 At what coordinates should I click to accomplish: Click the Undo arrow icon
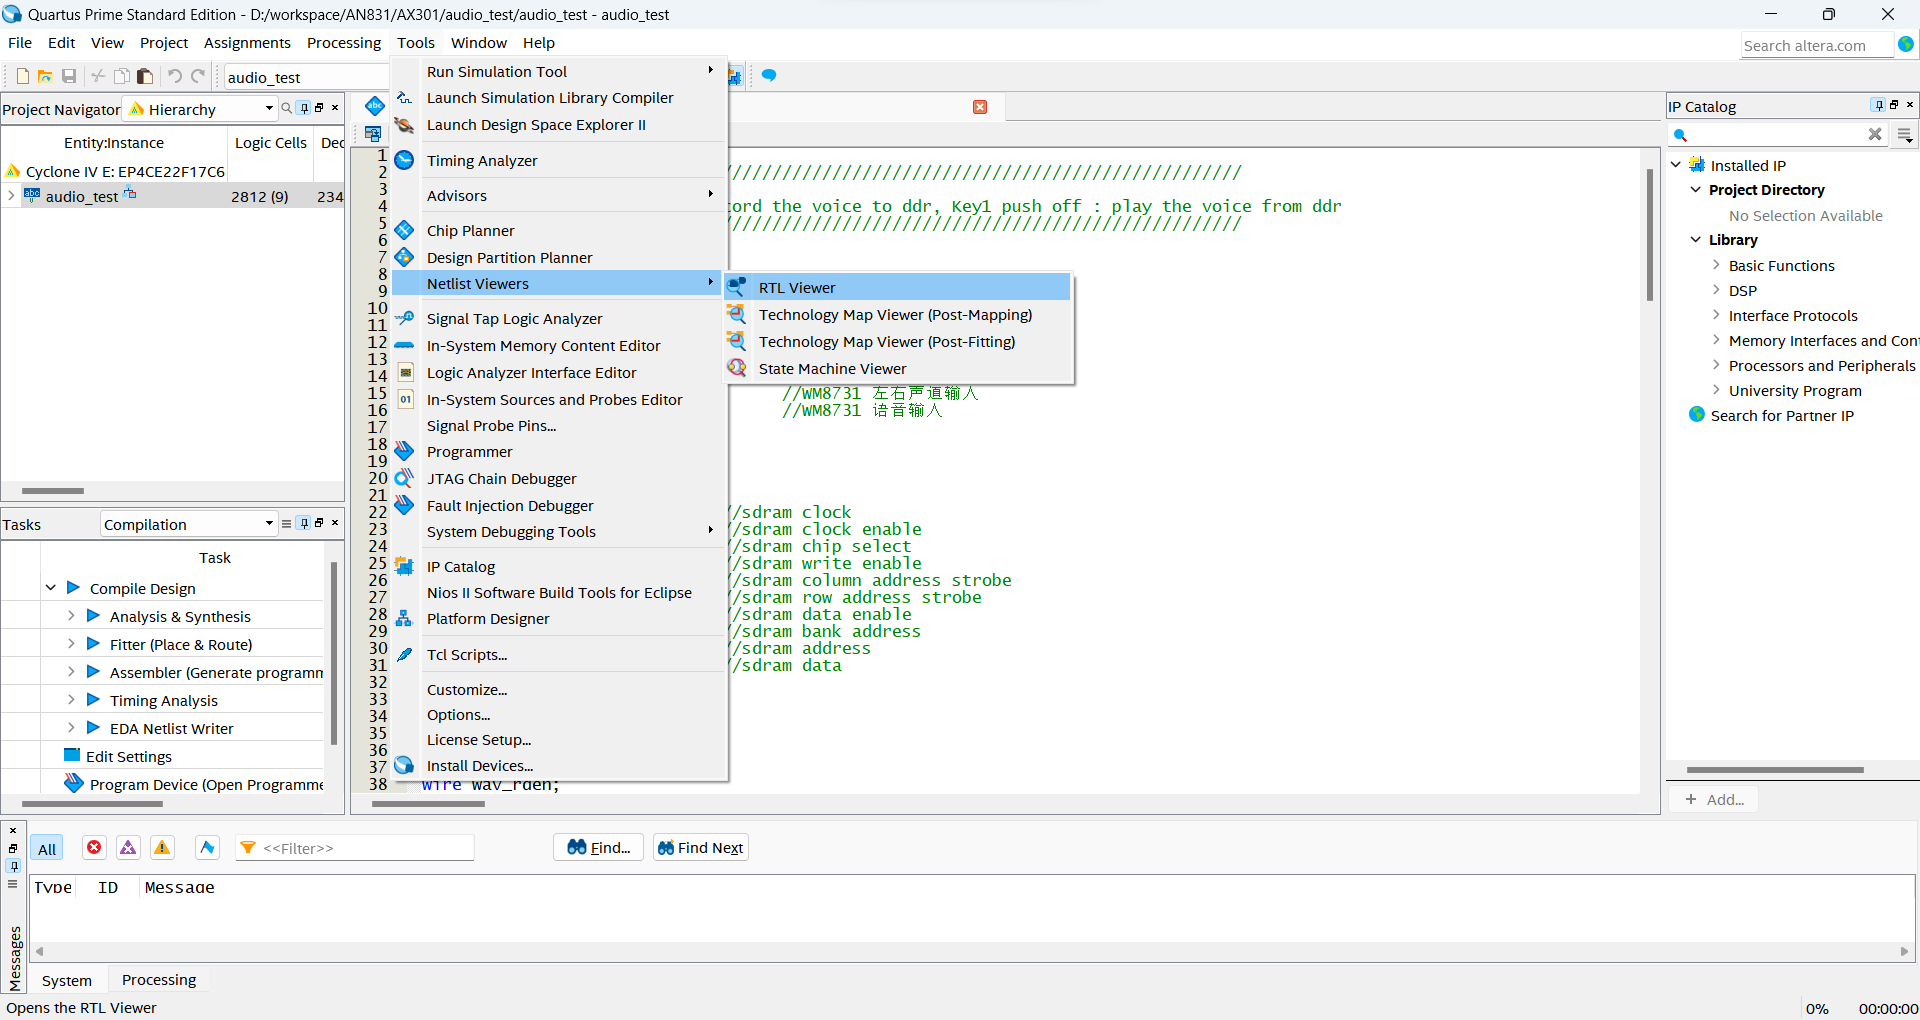175,76
